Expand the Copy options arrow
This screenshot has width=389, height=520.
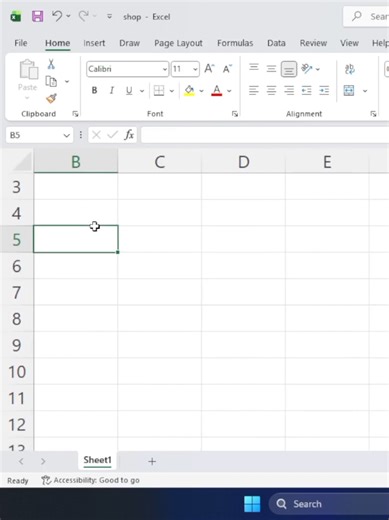pyautogui.click(x=67, y=81)
